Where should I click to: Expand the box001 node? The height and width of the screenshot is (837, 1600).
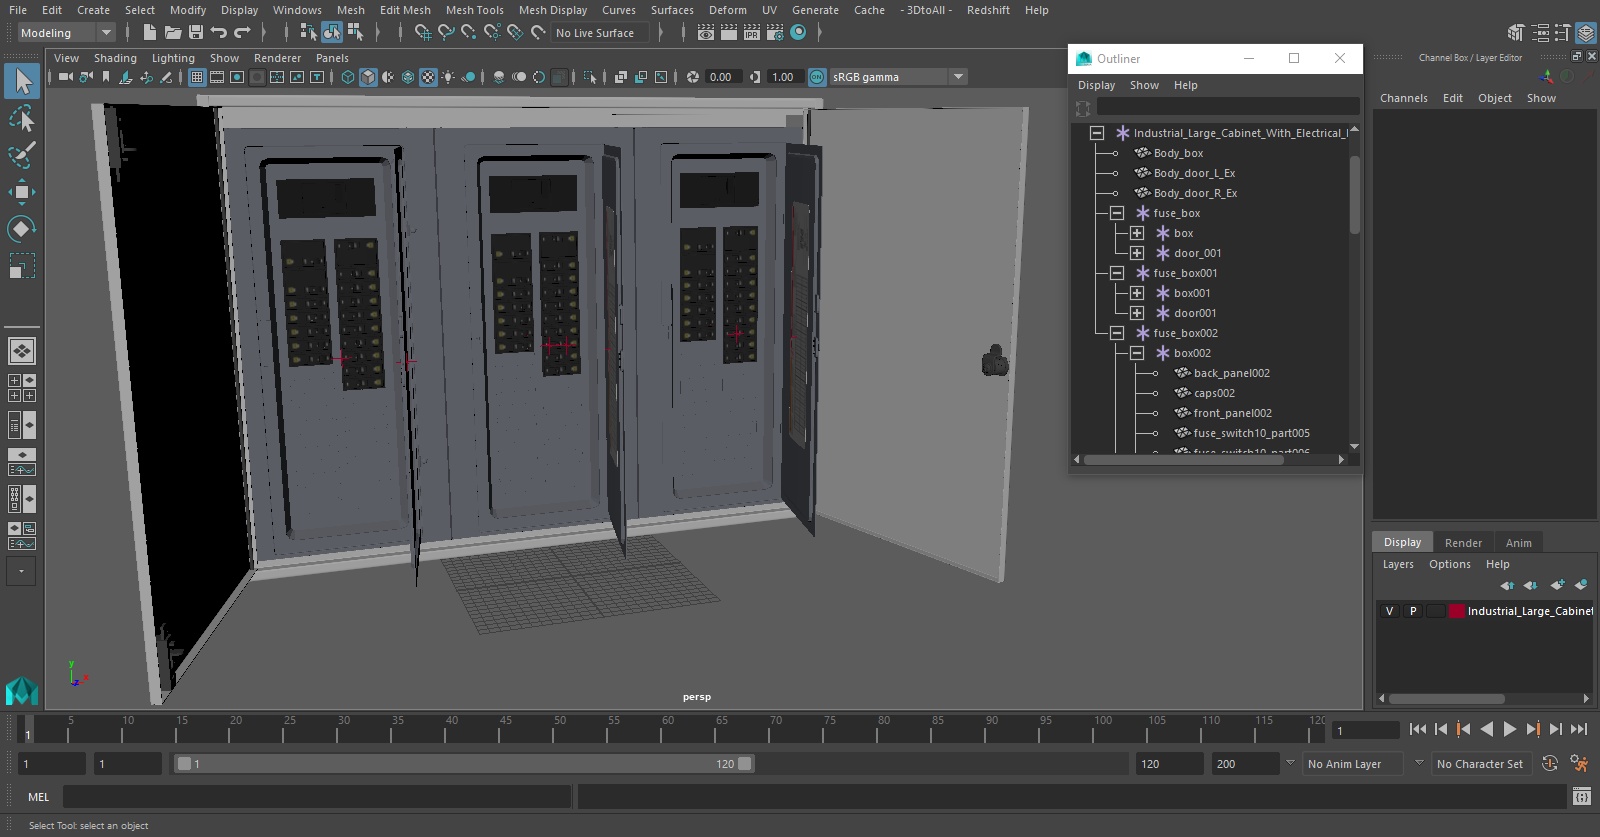pyautogui.click(x=1137, y=293)
